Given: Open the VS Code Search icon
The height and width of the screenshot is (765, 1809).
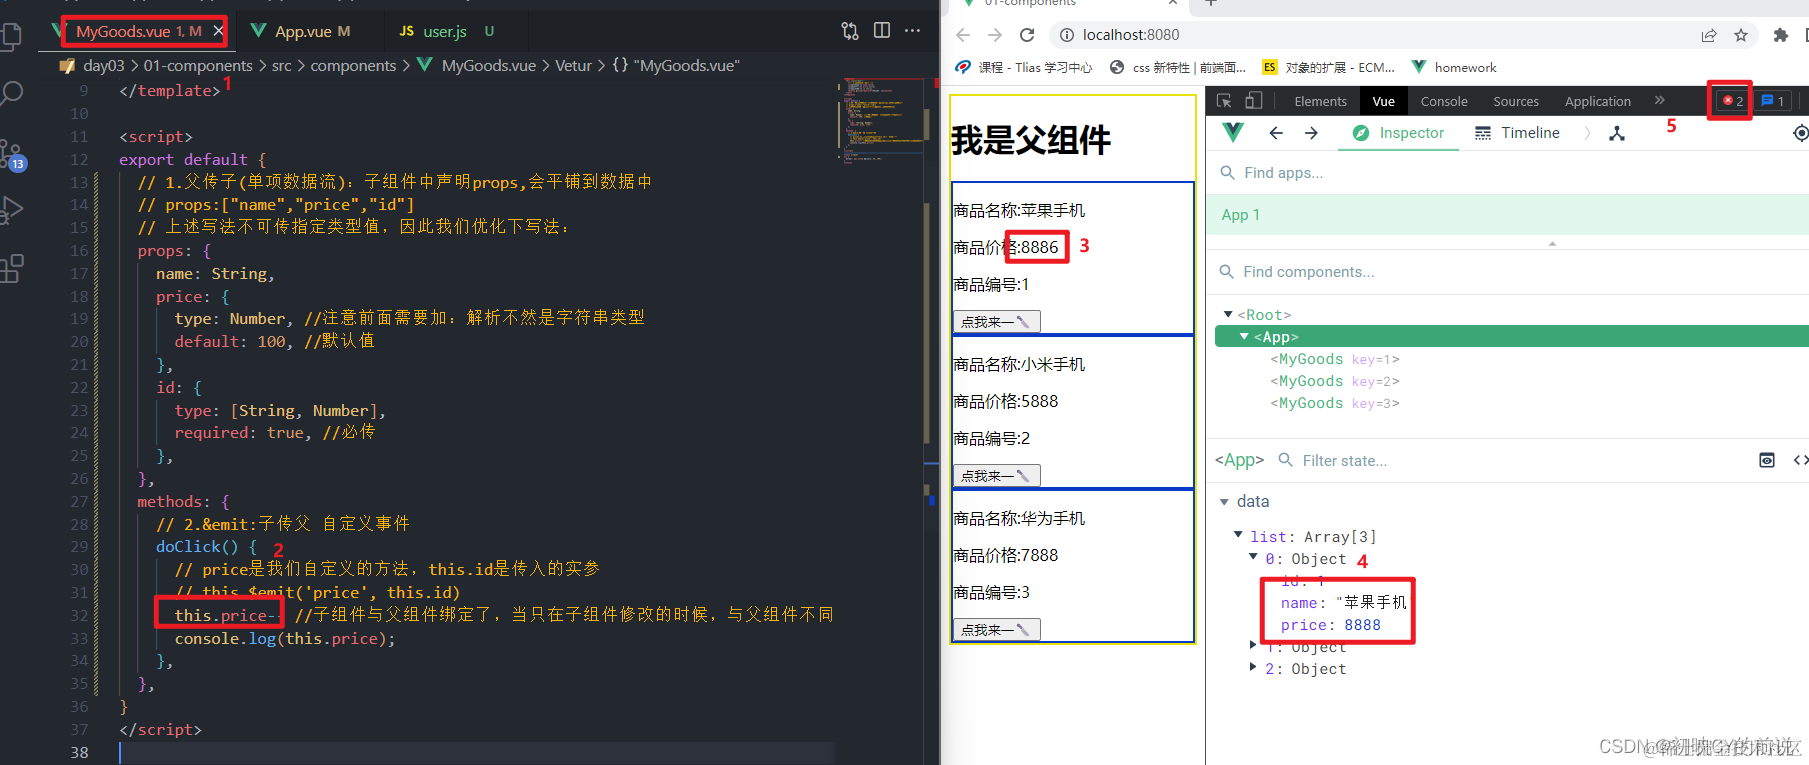Looking at the screenshot, I should tap(11, 94).
